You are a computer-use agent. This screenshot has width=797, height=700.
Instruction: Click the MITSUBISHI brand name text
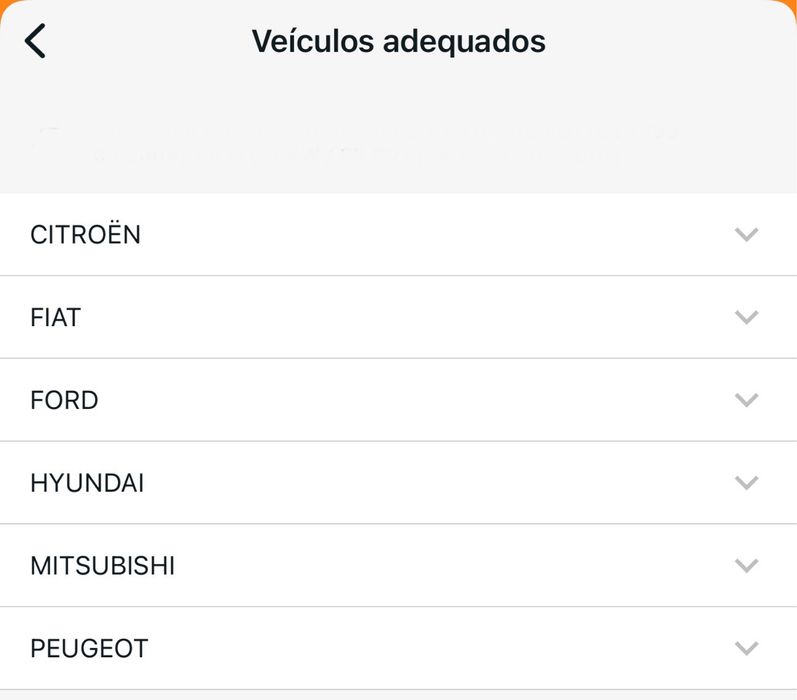click(103, 566)
